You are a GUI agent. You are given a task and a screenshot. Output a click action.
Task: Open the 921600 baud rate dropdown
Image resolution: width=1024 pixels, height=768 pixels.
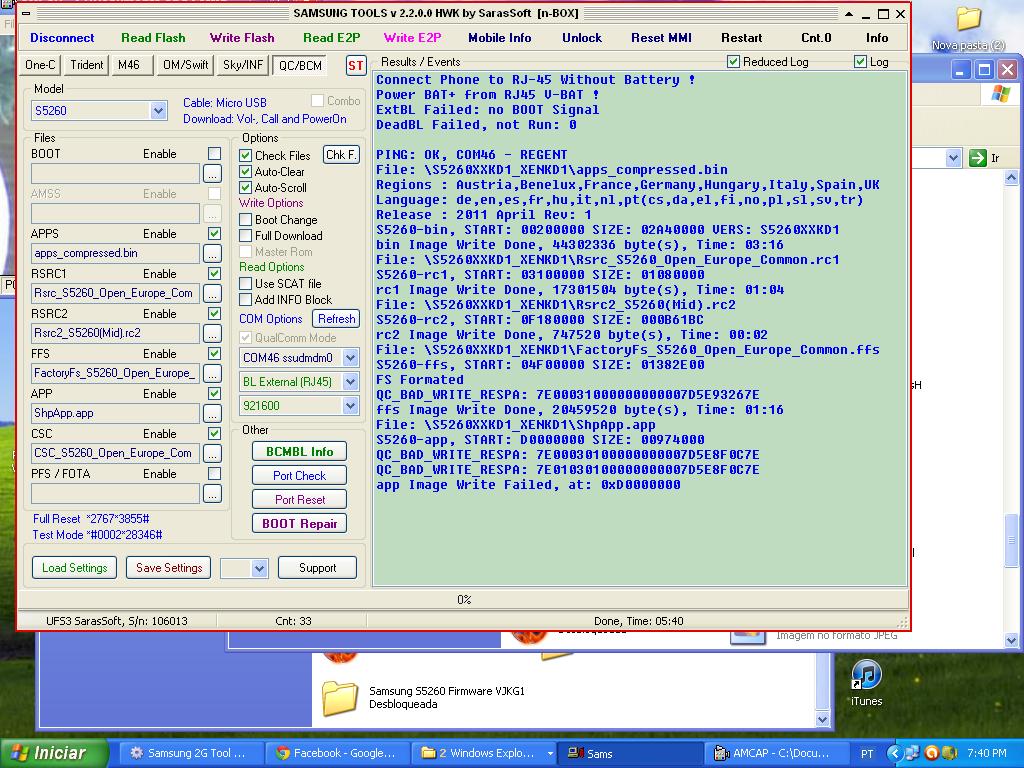[x=351, y=406]
